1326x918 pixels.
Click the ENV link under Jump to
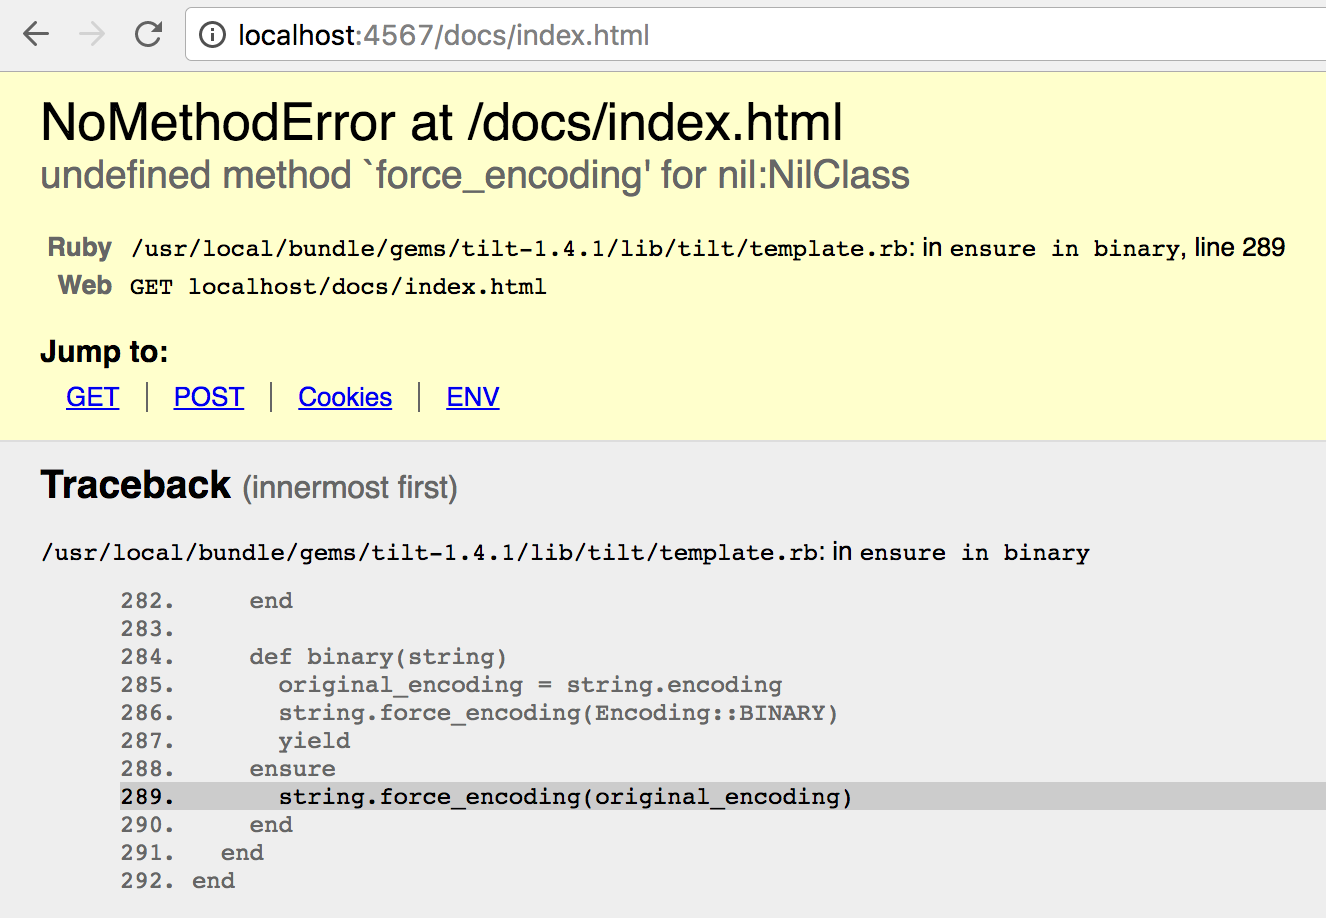(x=472, y=397)
